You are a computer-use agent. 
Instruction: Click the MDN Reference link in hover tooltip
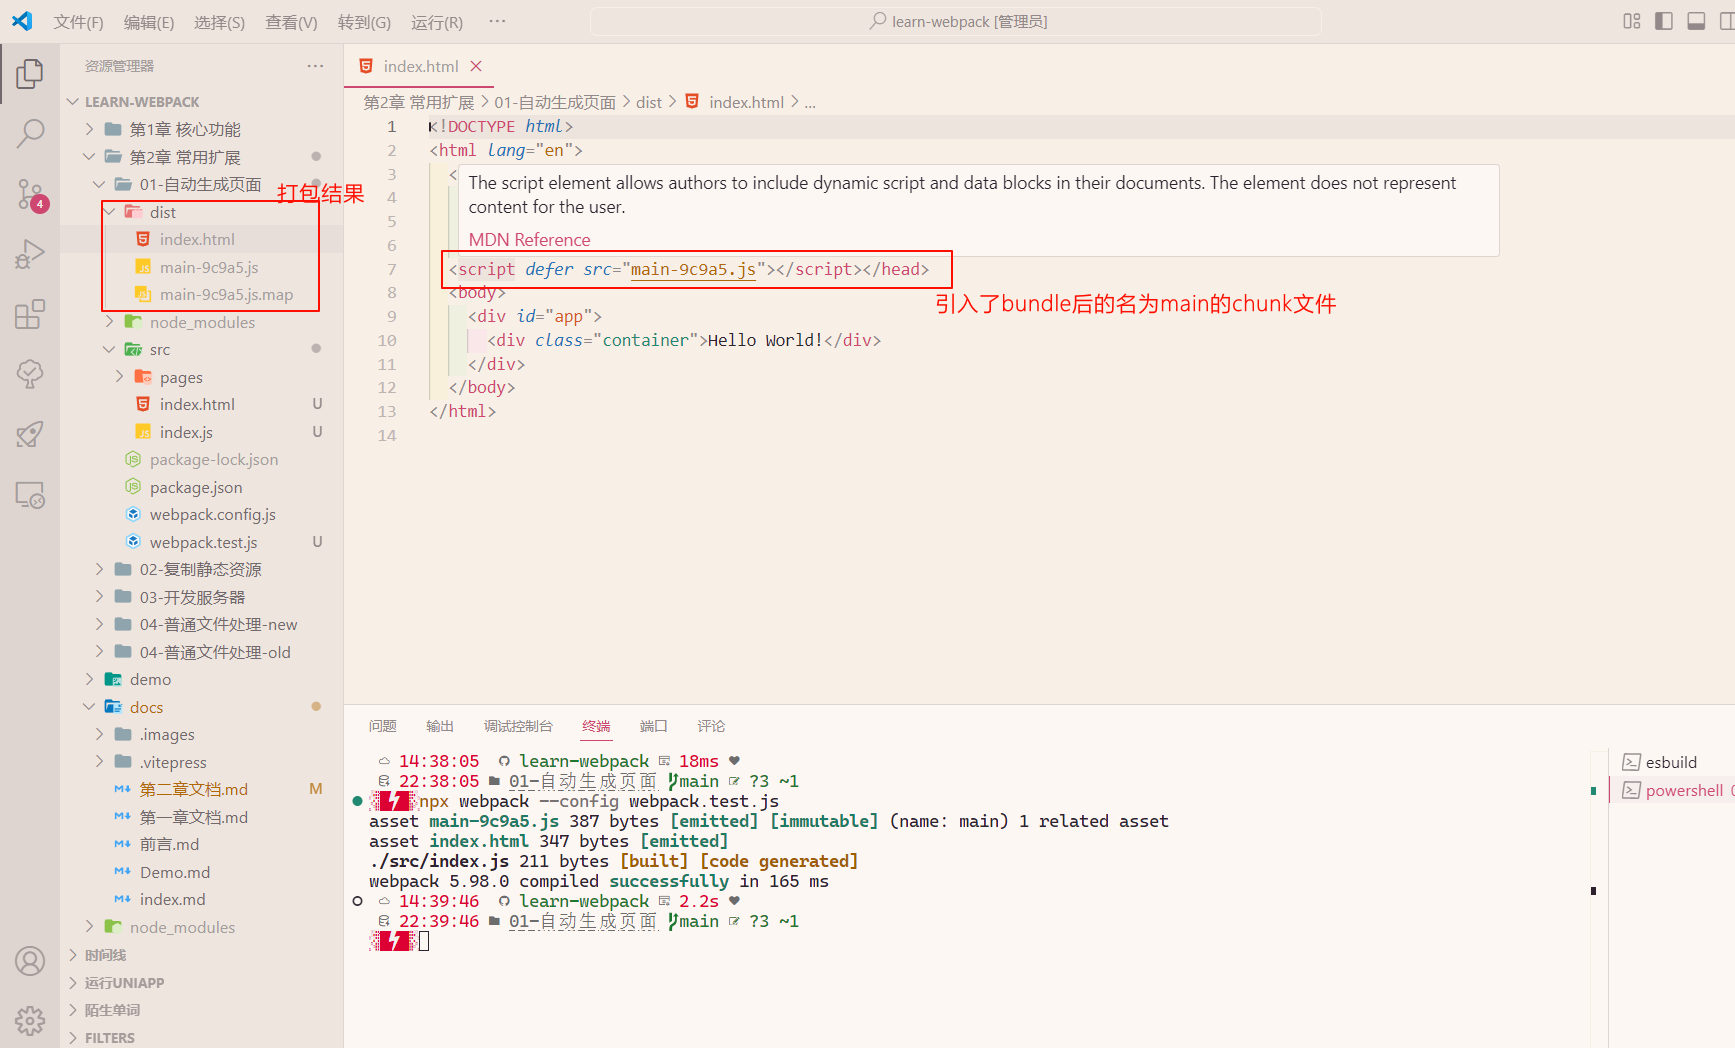(529, 240)
